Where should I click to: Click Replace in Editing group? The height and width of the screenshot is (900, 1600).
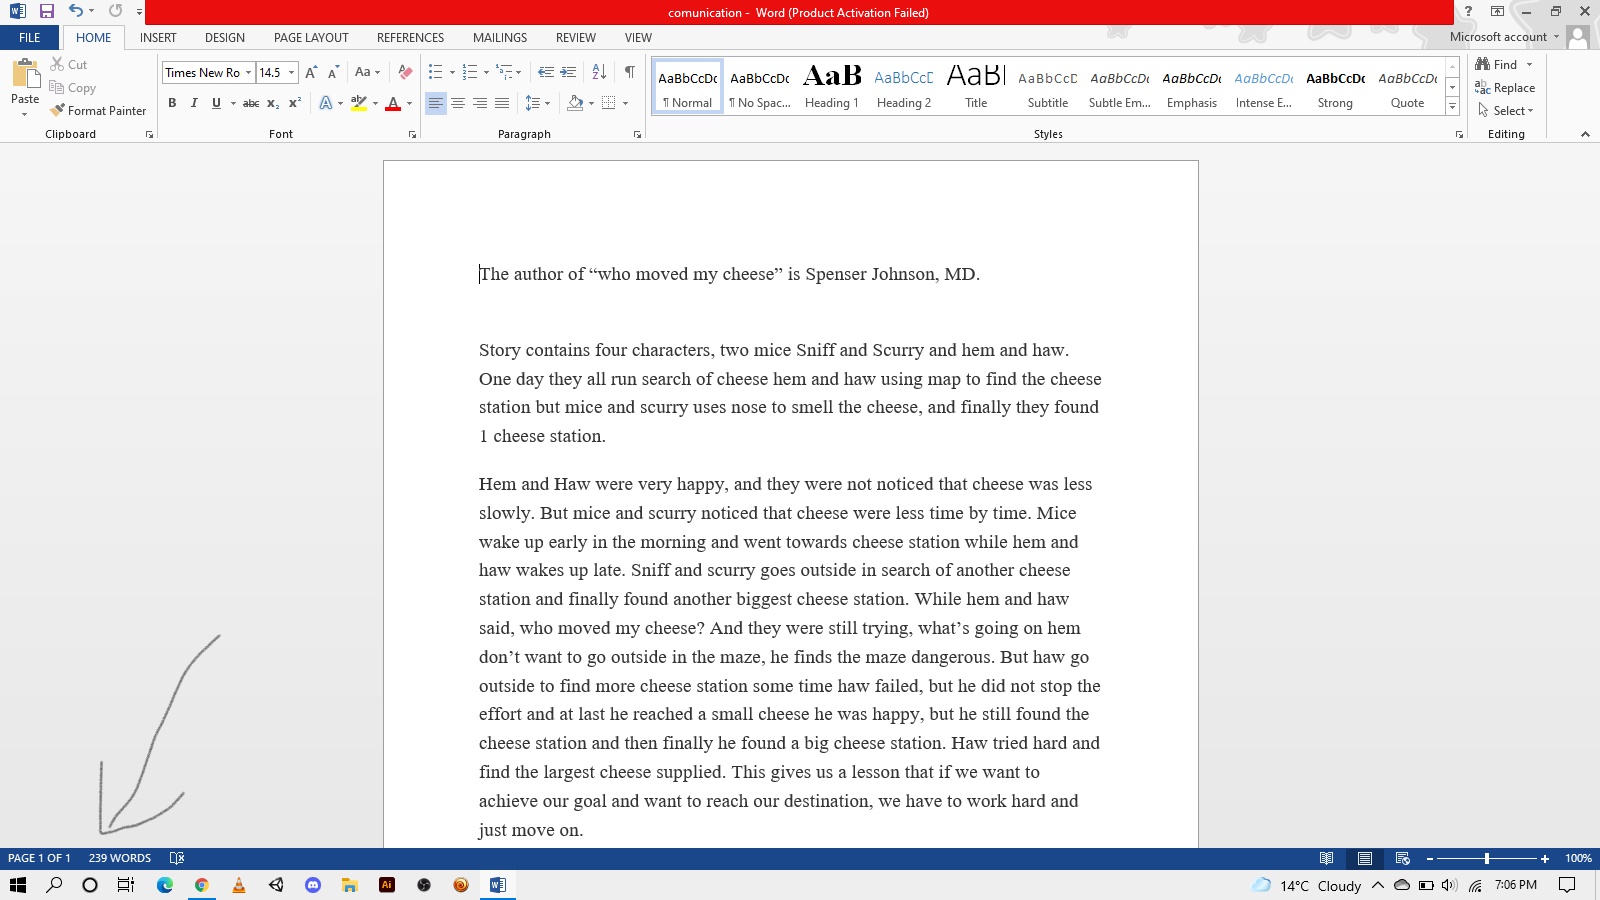[1505, 88]
